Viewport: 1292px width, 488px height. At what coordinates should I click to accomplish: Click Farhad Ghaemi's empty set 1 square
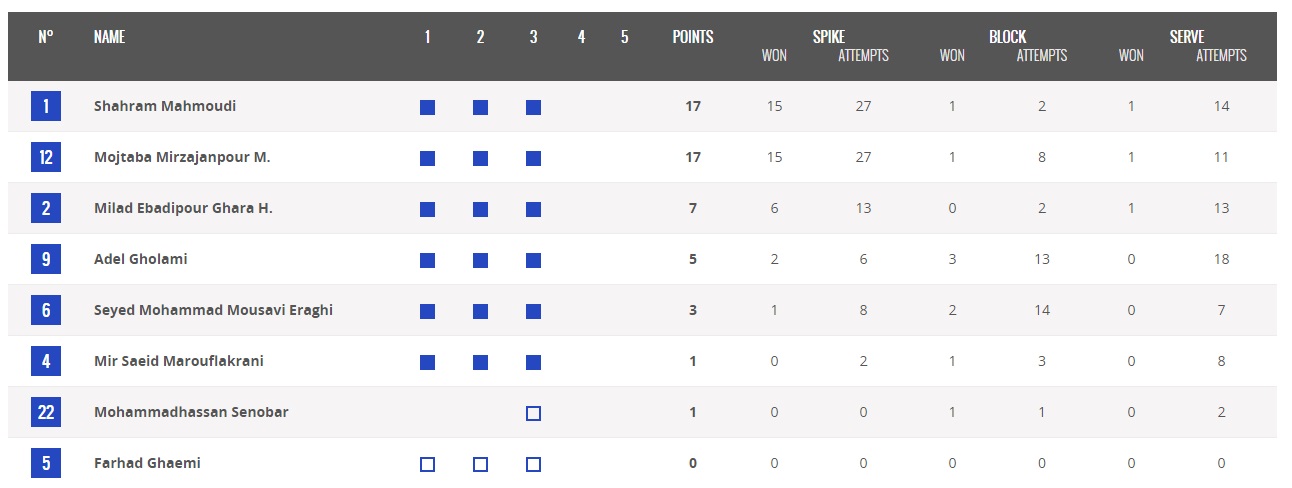click(x=427, y=464)
